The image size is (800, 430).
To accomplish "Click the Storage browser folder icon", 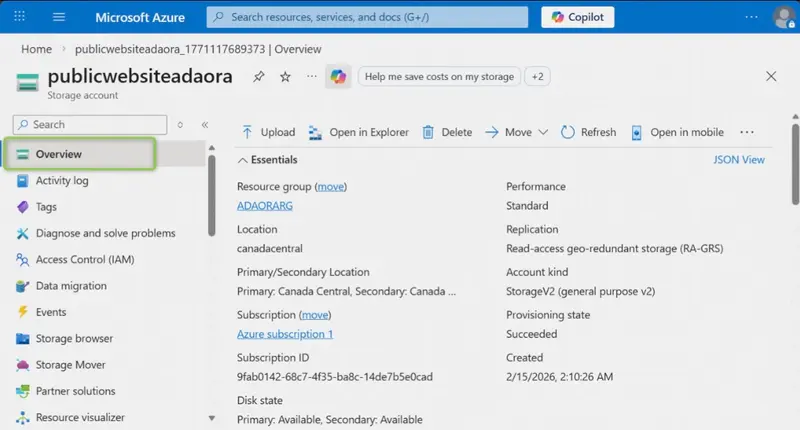I will click(22, 339).
